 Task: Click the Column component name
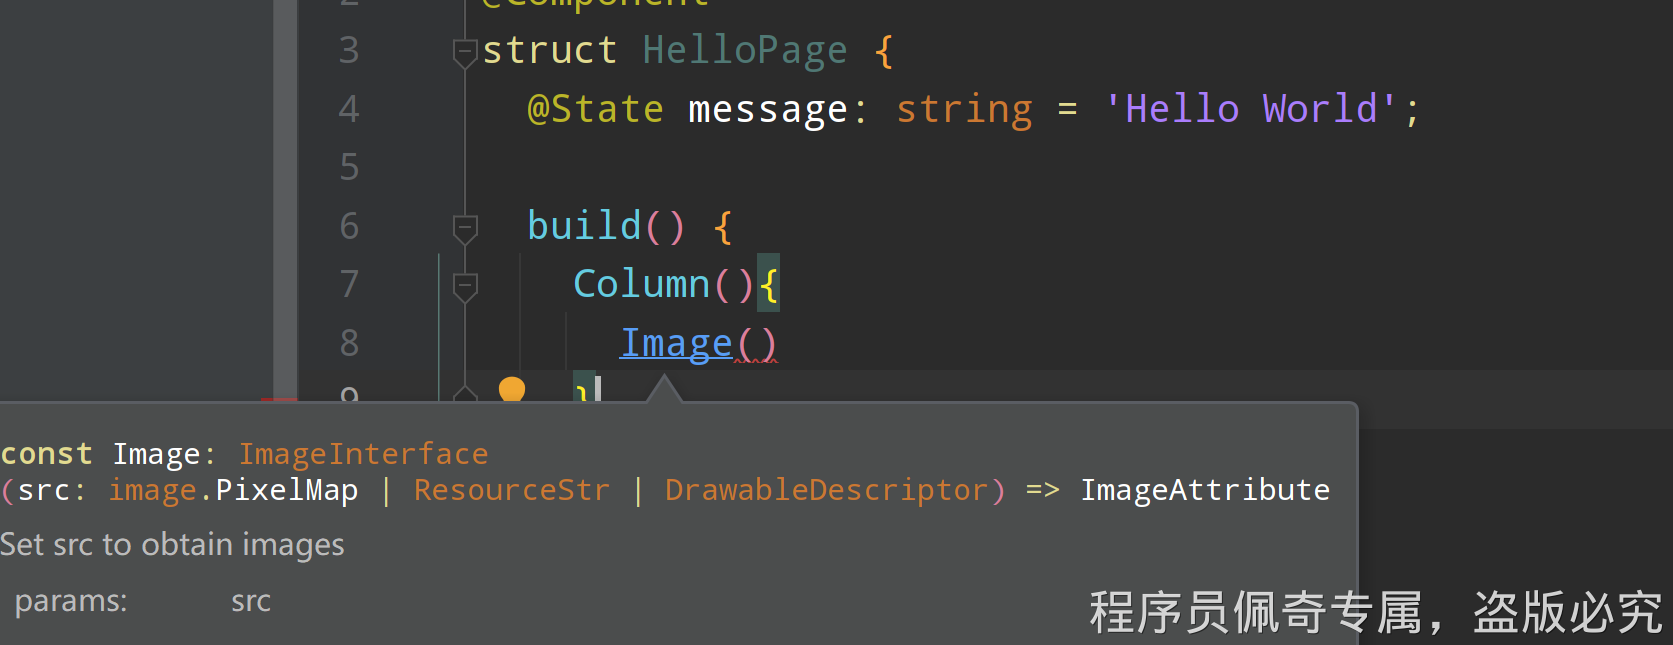641,285
